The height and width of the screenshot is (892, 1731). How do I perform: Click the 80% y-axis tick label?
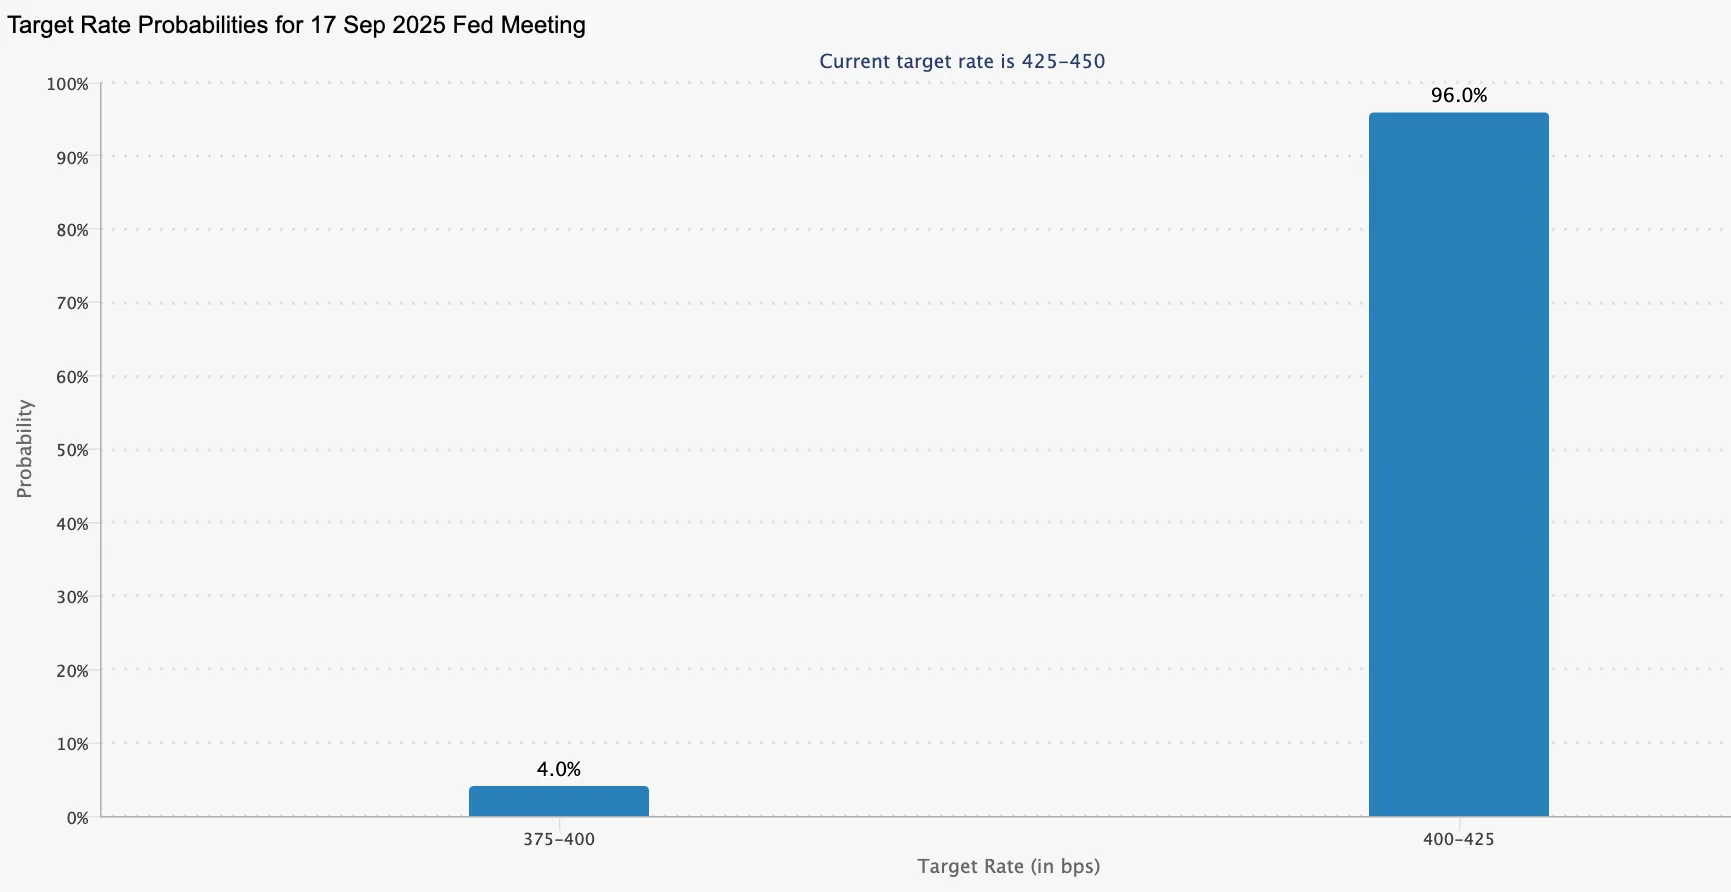(x=71, y=230)
